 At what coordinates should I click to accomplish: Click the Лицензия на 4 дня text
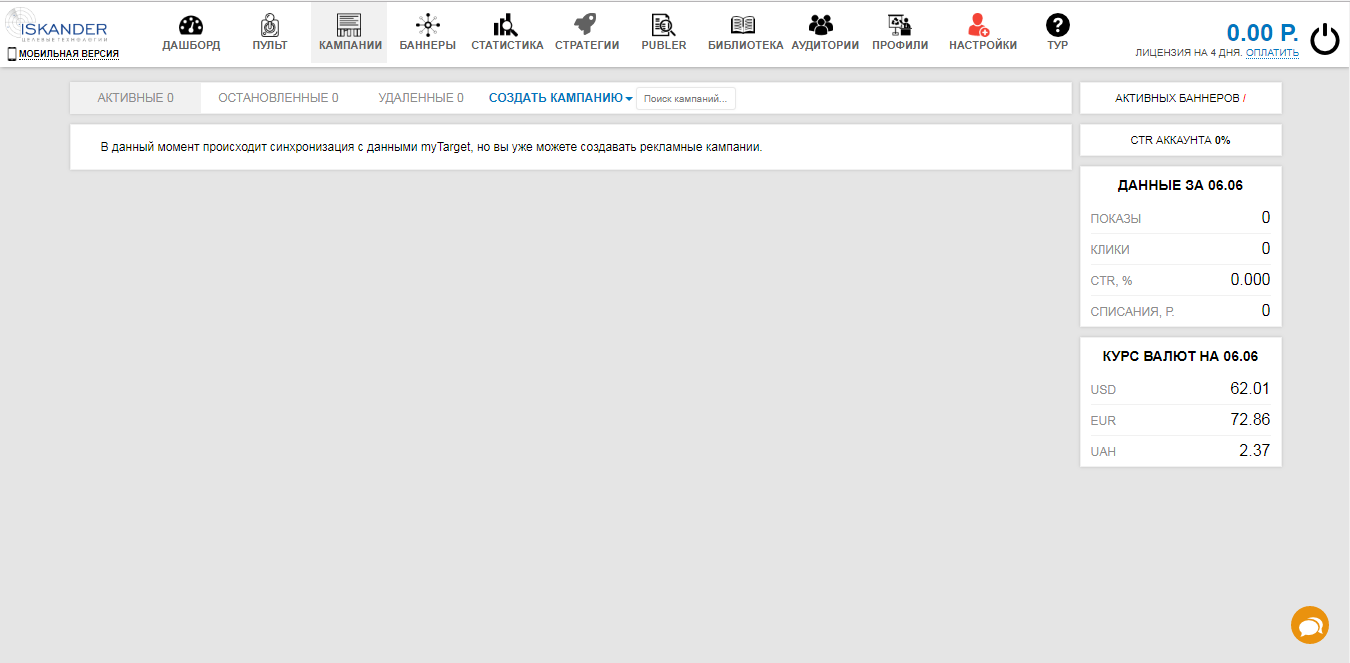(x=1189, y=52)
